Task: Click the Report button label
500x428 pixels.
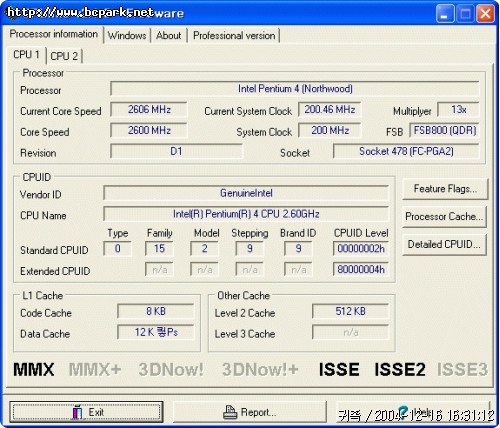Action: [258, 413]
